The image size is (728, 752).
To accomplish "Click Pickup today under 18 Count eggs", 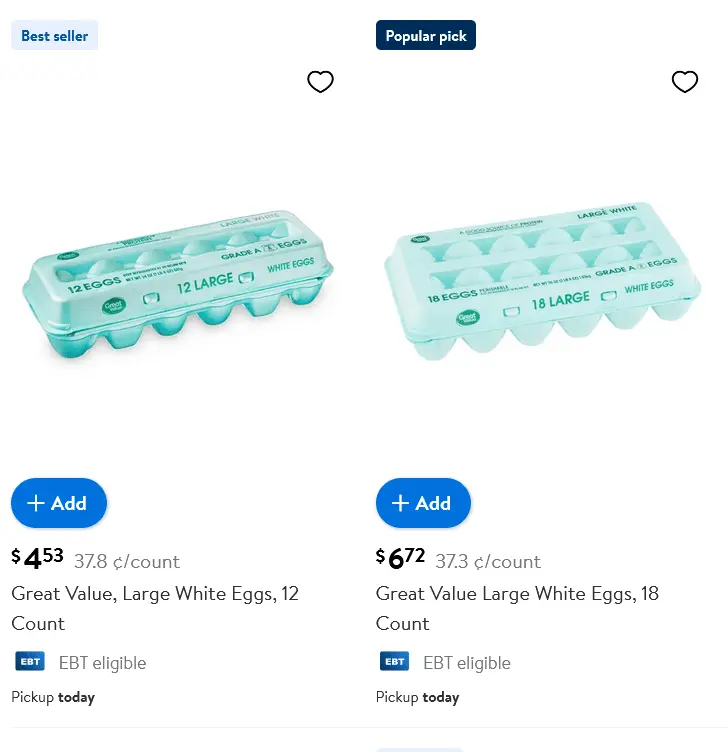I will [417, 697].
